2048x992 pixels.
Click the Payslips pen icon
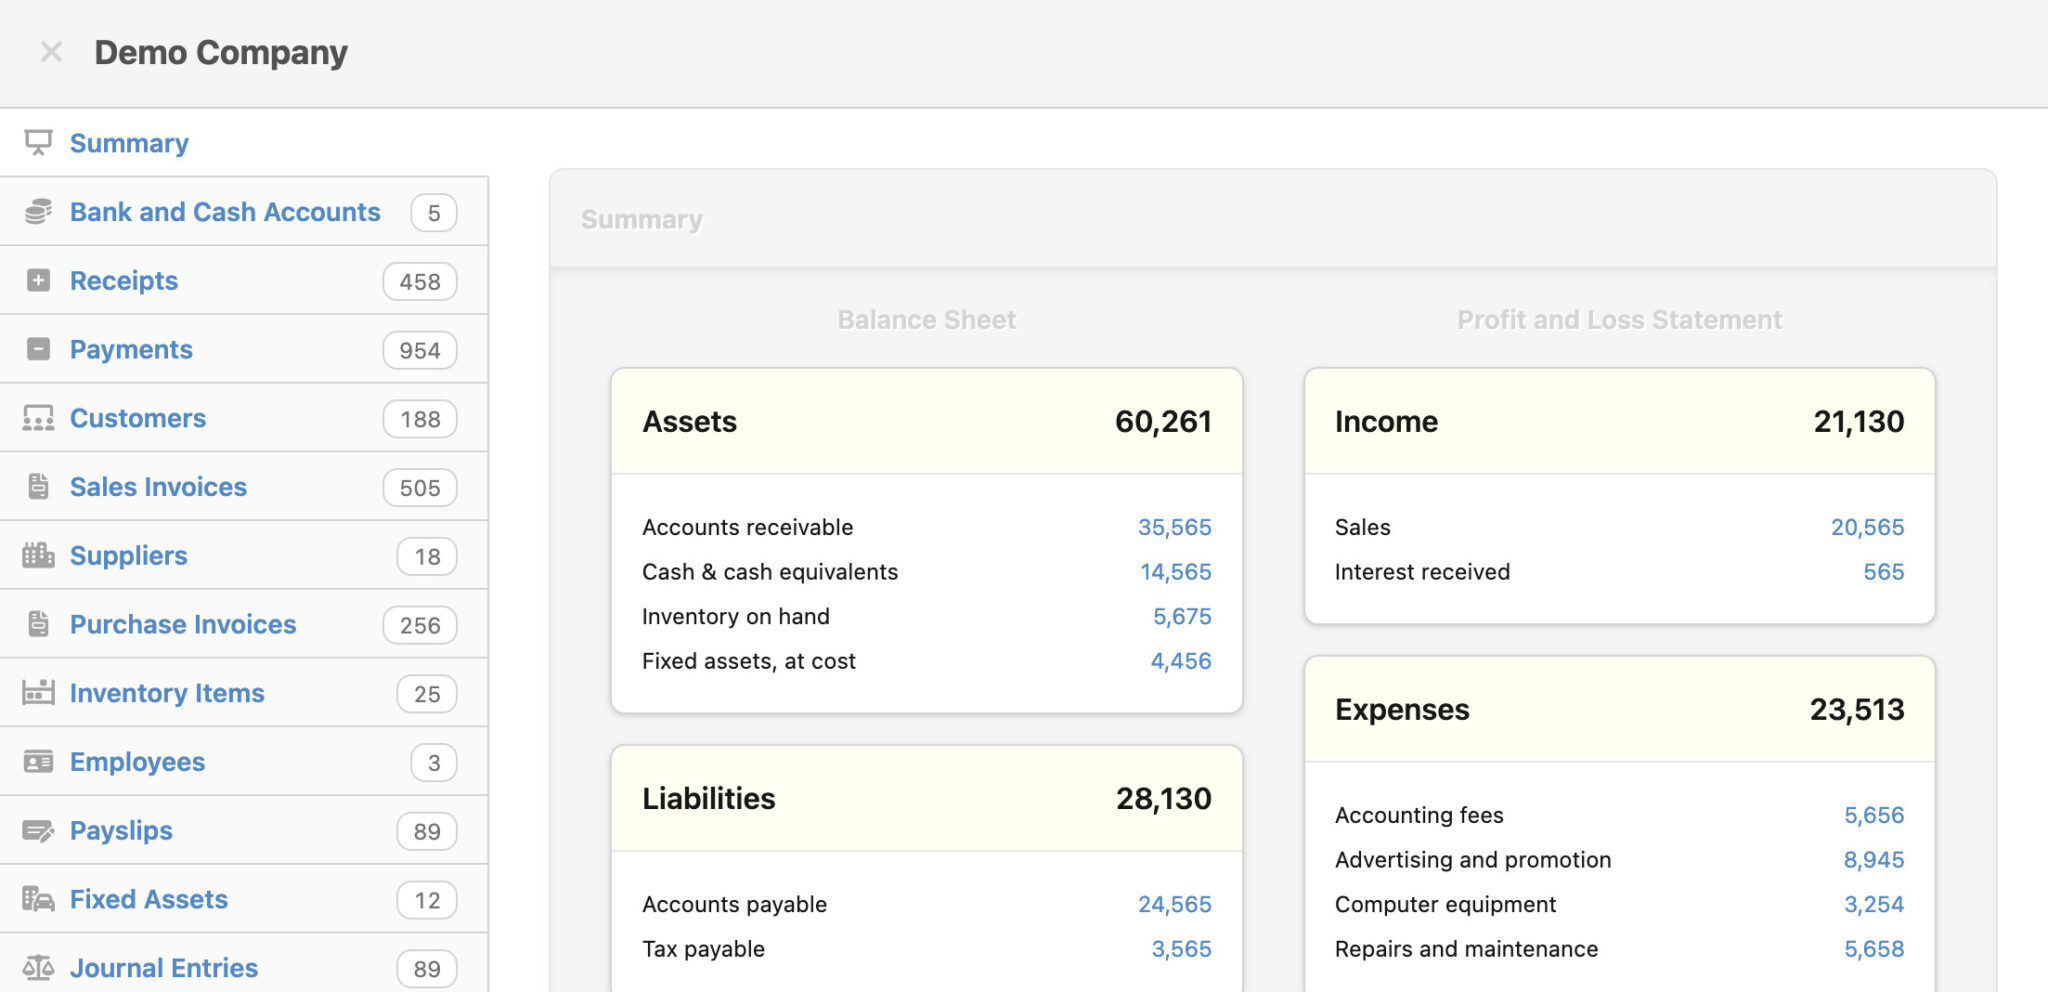[38, 830]
